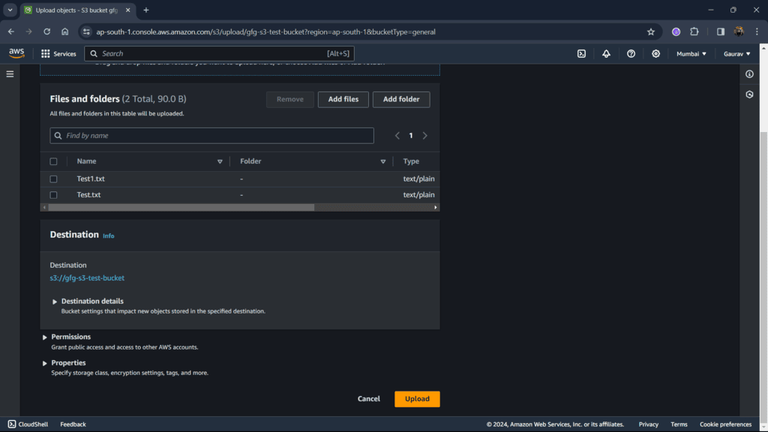Screen dimensions: 768x432
Task: Focus the Find by name field
Action: click(x=212, y=136)
